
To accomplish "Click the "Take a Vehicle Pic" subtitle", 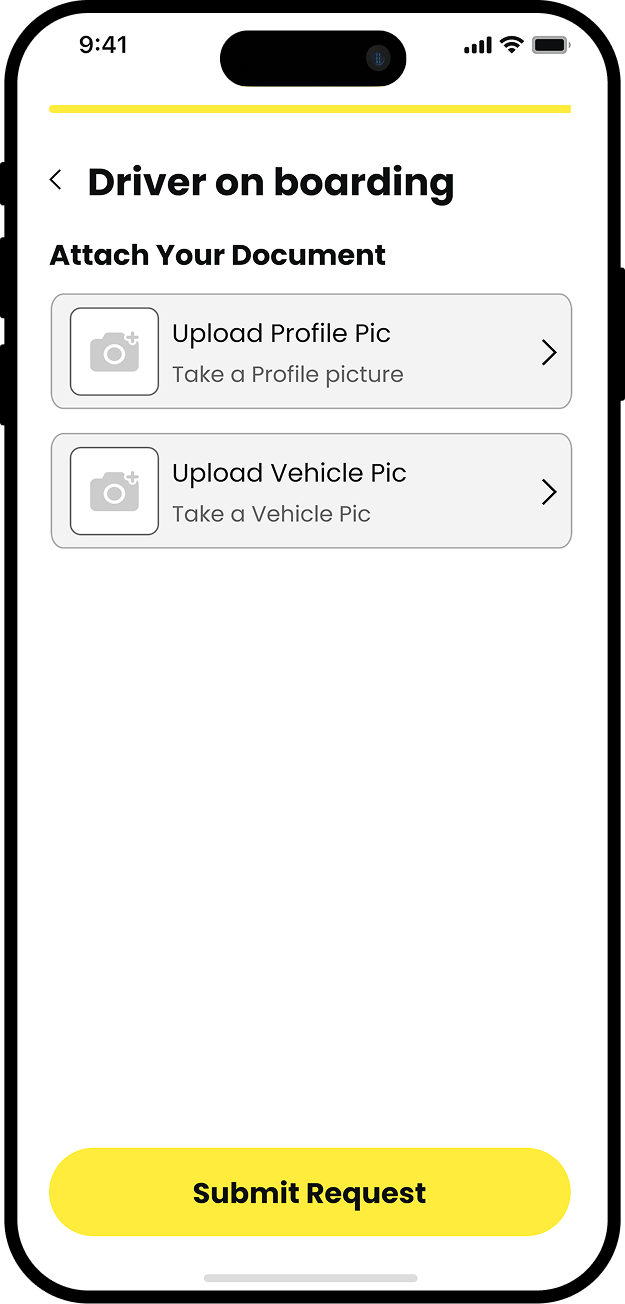I will coord(271,514).
